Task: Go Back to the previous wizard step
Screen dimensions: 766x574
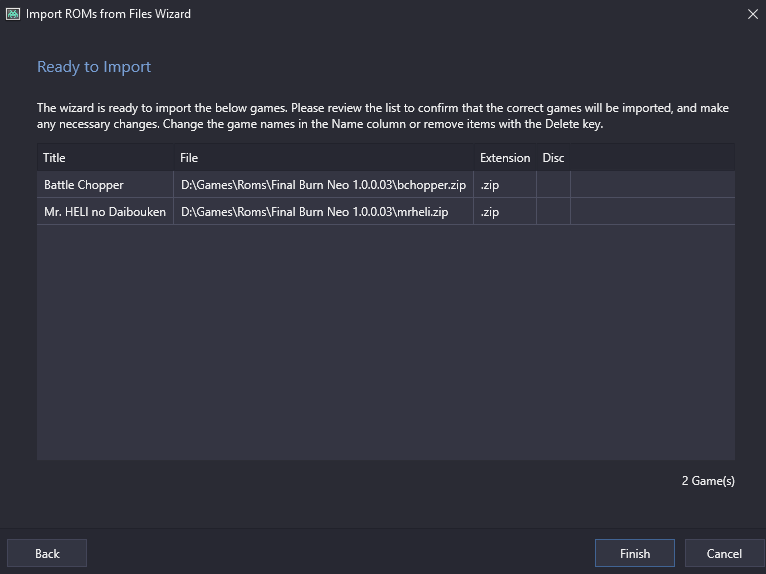Action: click(x=47, y=553)
